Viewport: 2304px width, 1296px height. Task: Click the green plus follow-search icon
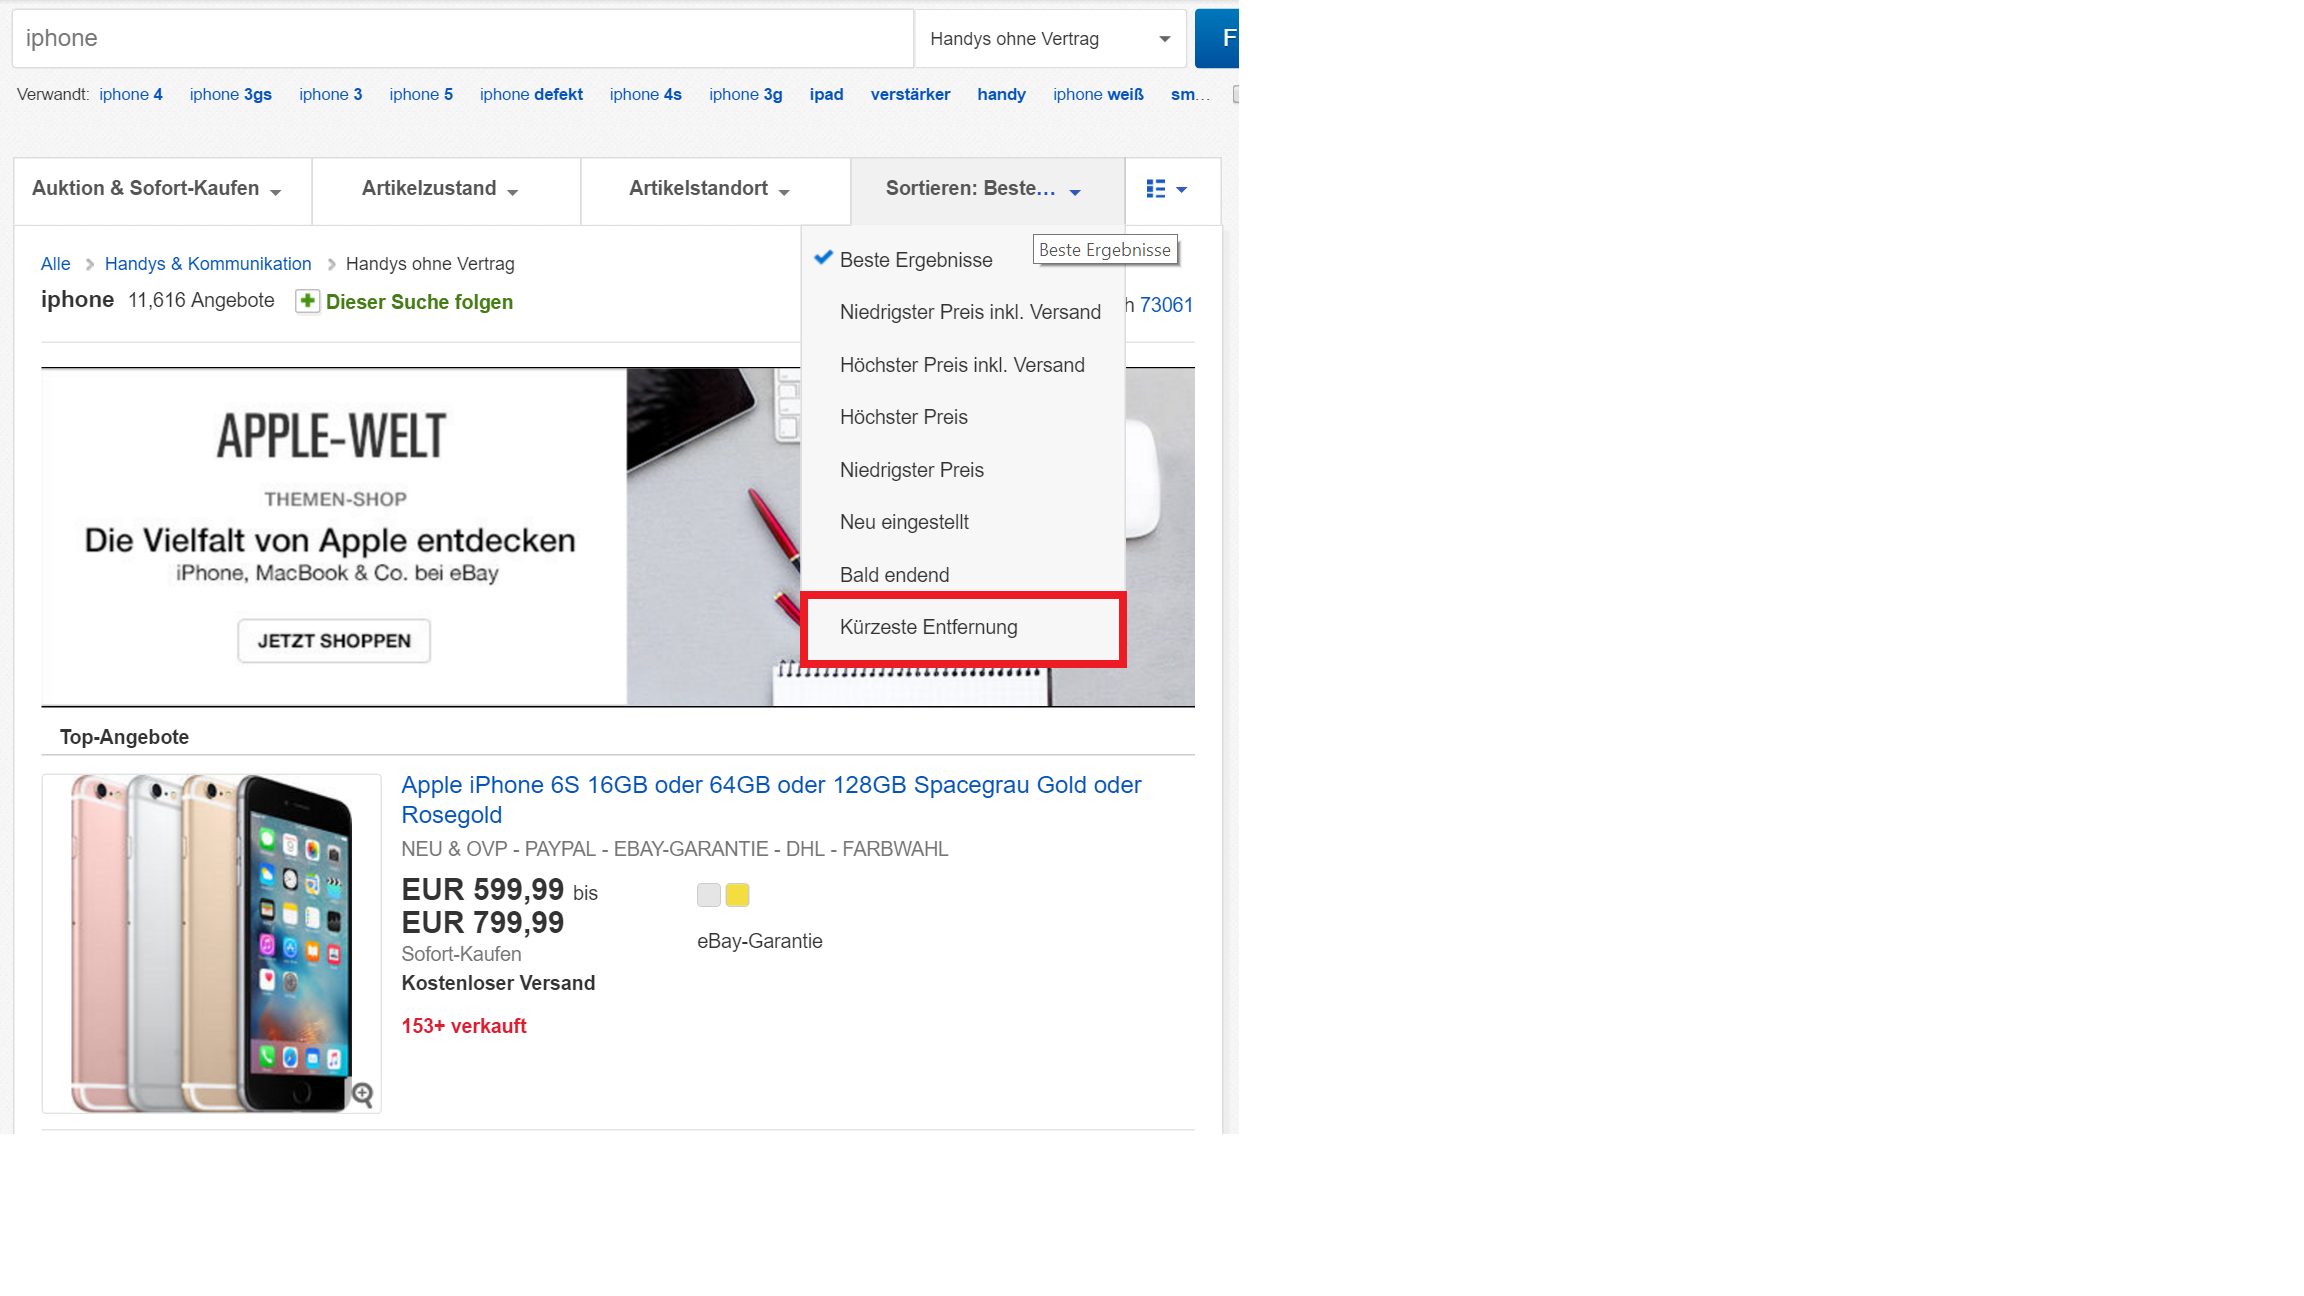click(307, 301)
